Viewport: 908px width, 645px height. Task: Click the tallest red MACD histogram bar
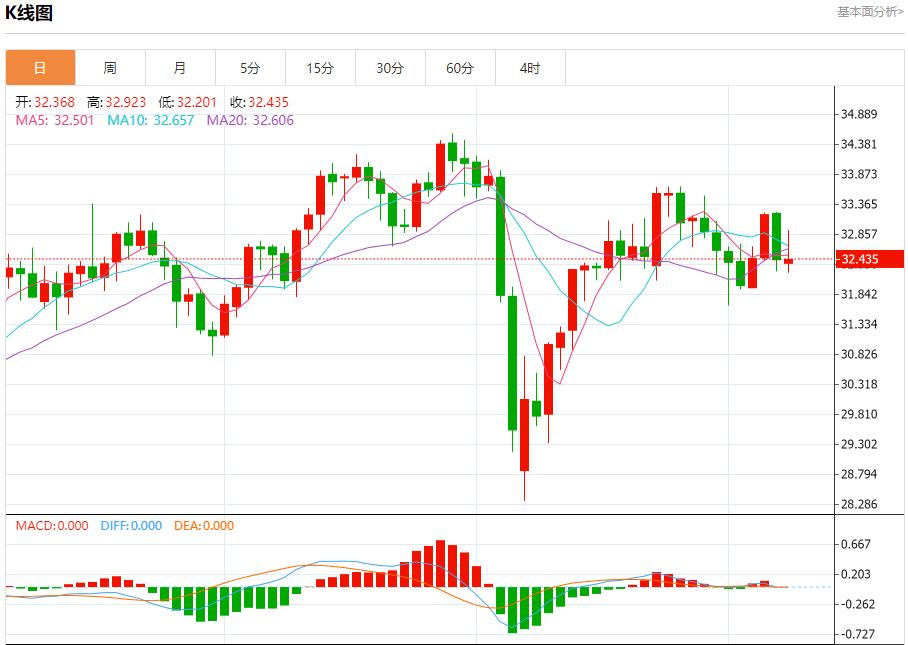[x=440, y=565]
